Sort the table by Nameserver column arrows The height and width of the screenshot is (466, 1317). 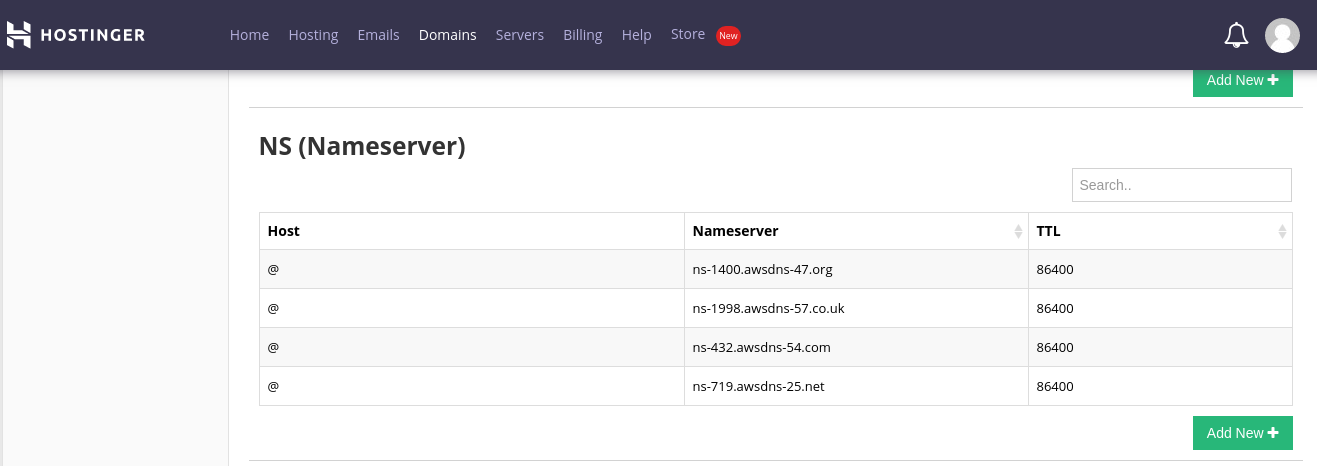[x=1018, y=231]
